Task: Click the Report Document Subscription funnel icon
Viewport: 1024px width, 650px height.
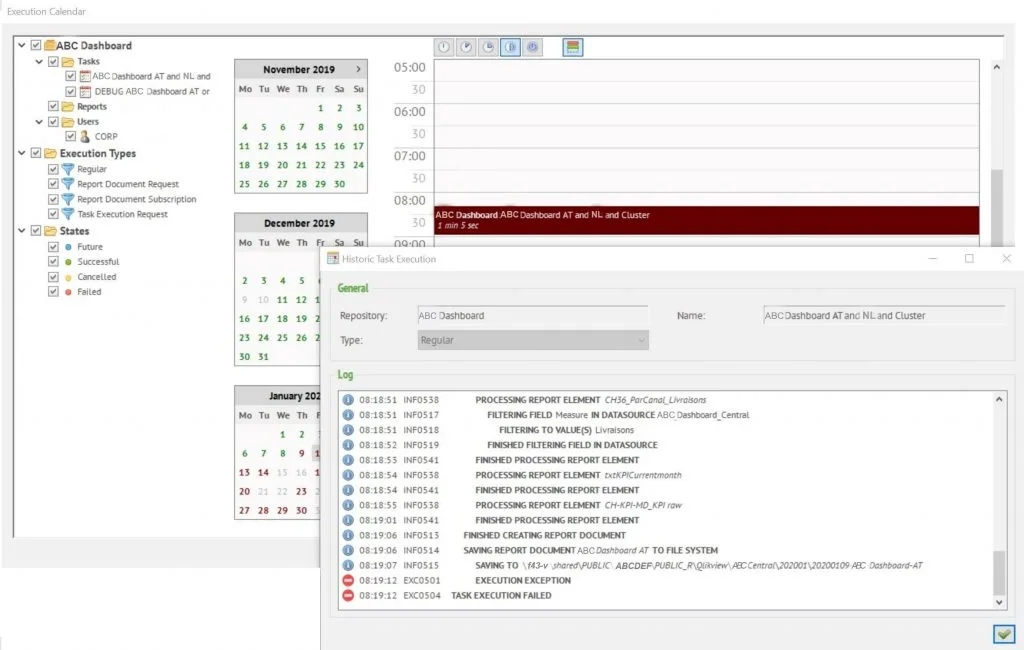Action: (x=68, y=199)
